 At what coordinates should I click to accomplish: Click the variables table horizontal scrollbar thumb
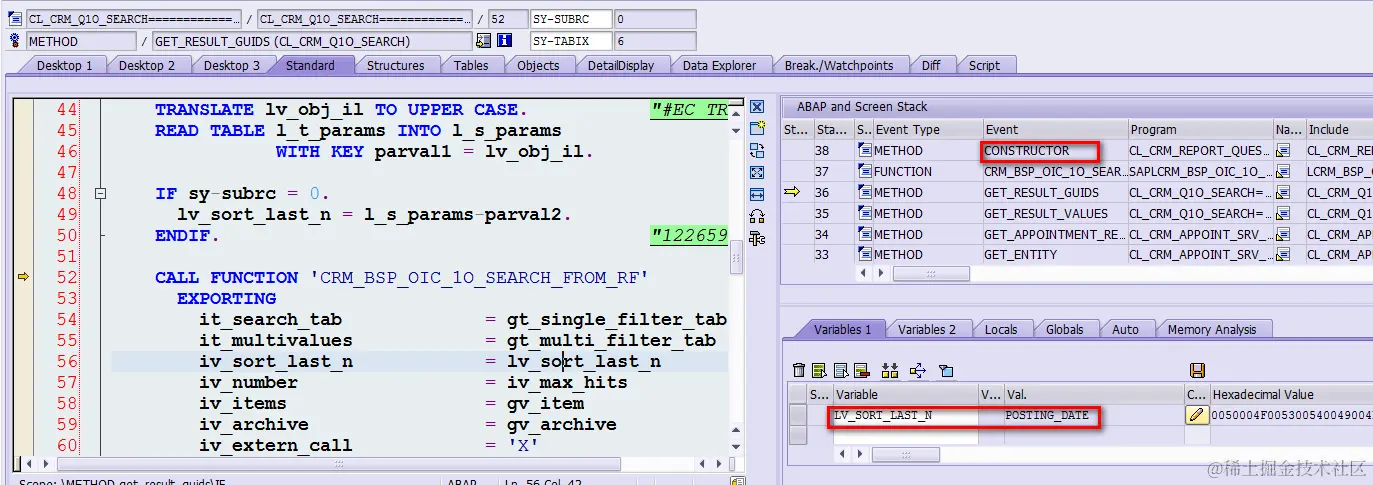(x=905, y=455)
